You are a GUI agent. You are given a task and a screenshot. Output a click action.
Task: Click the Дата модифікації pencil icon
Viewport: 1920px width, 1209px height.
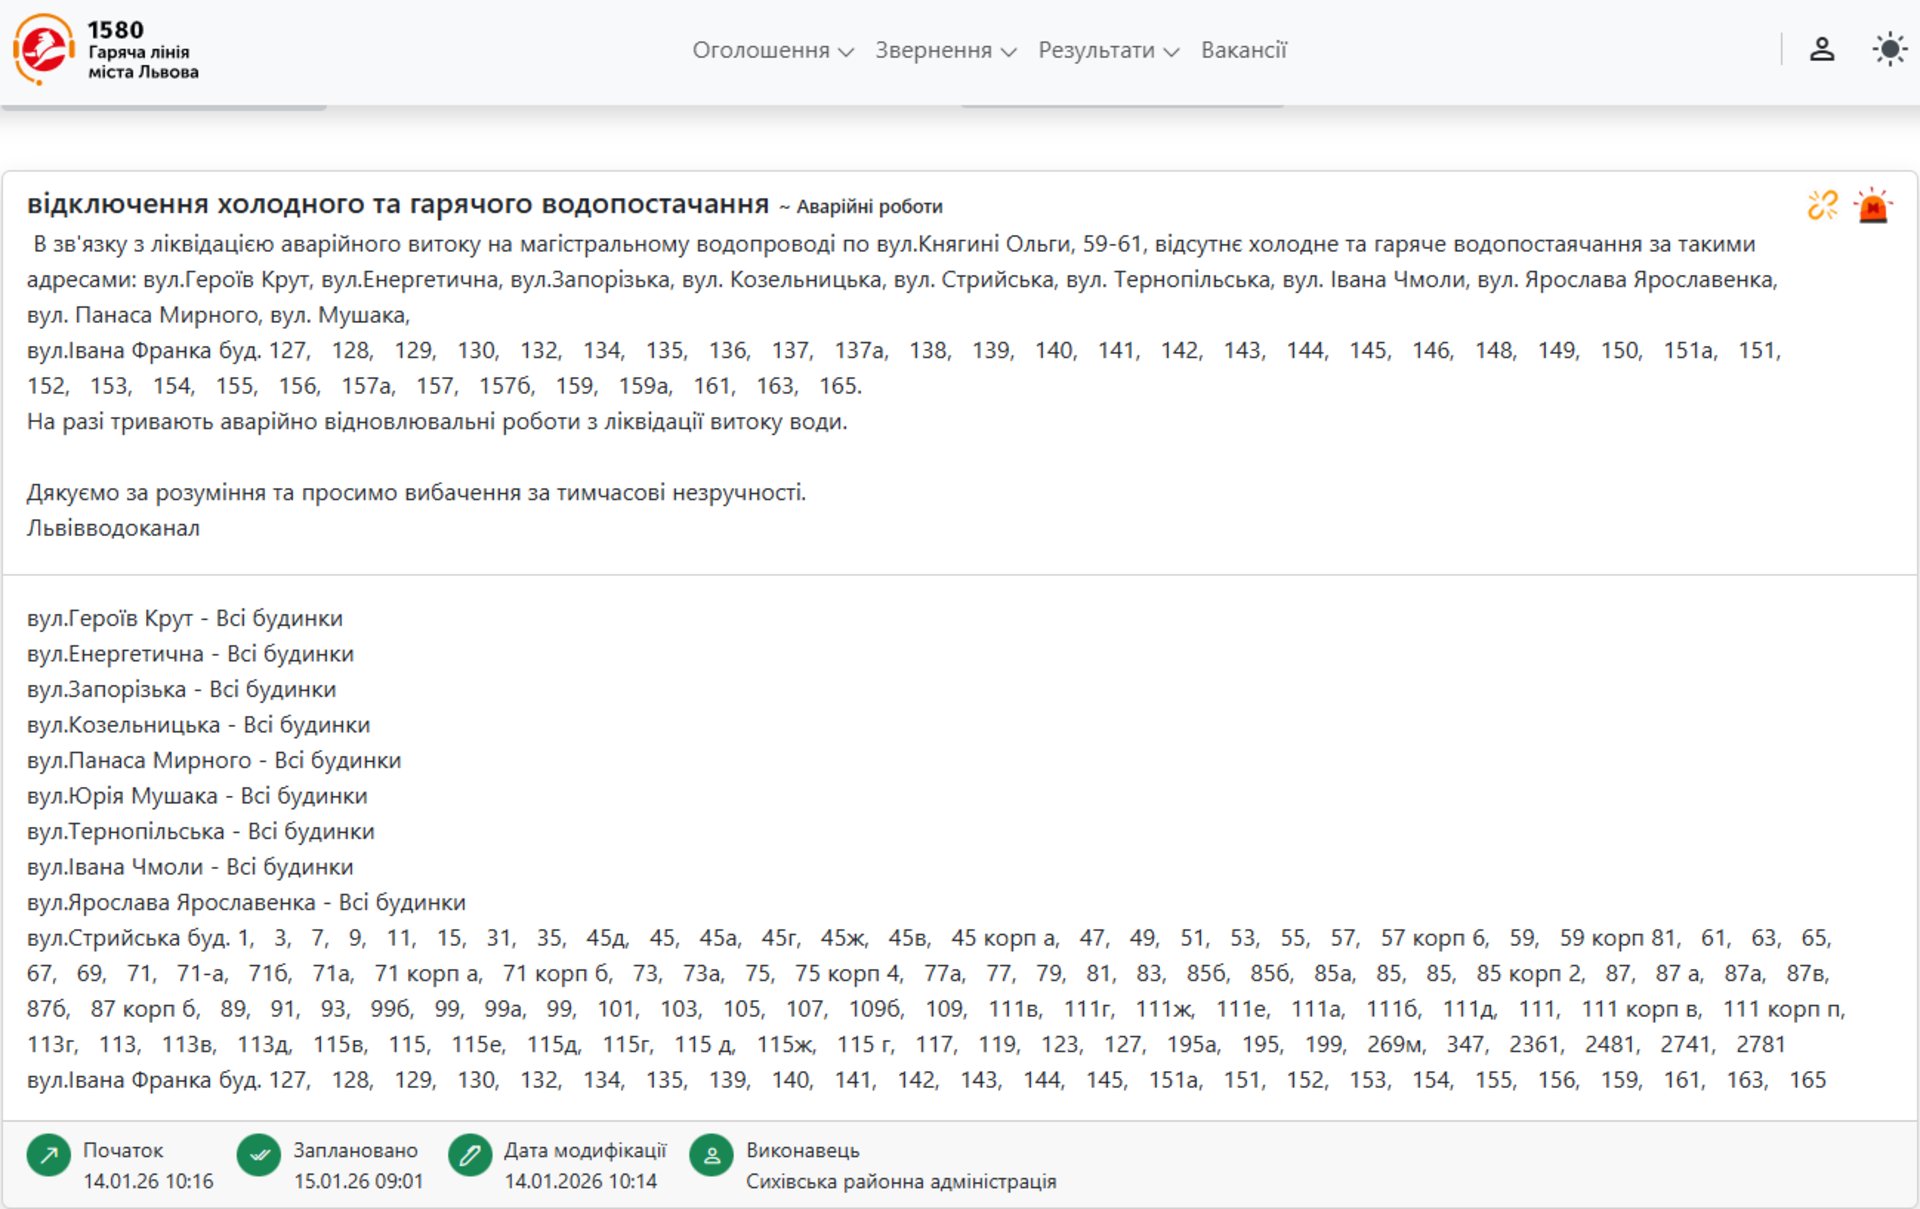click(470, 1155)
